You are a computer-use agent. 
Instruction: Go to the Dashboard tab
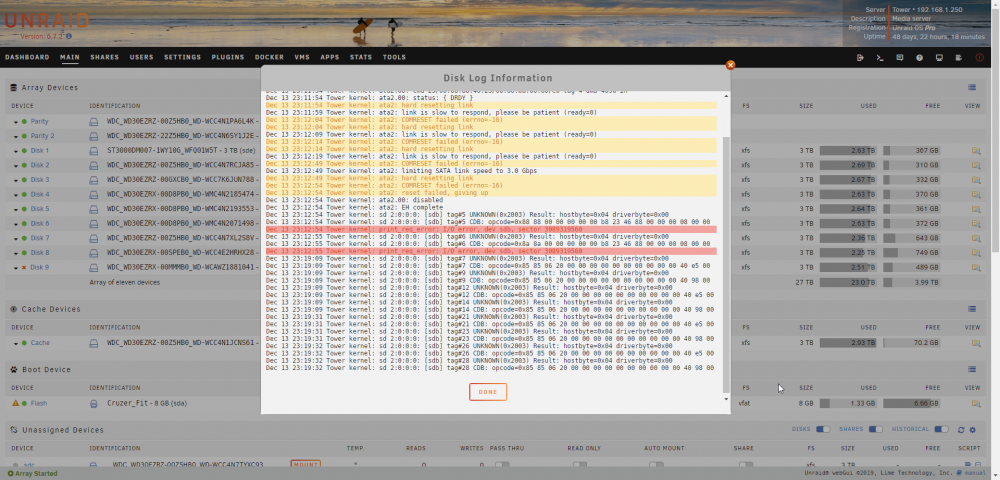point(27,57)
